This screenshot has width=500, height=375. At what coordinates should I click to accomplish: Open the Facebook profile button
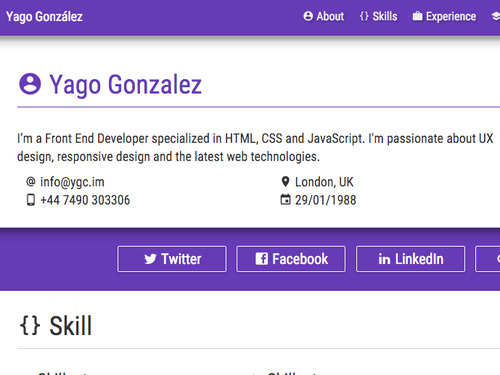291,259
